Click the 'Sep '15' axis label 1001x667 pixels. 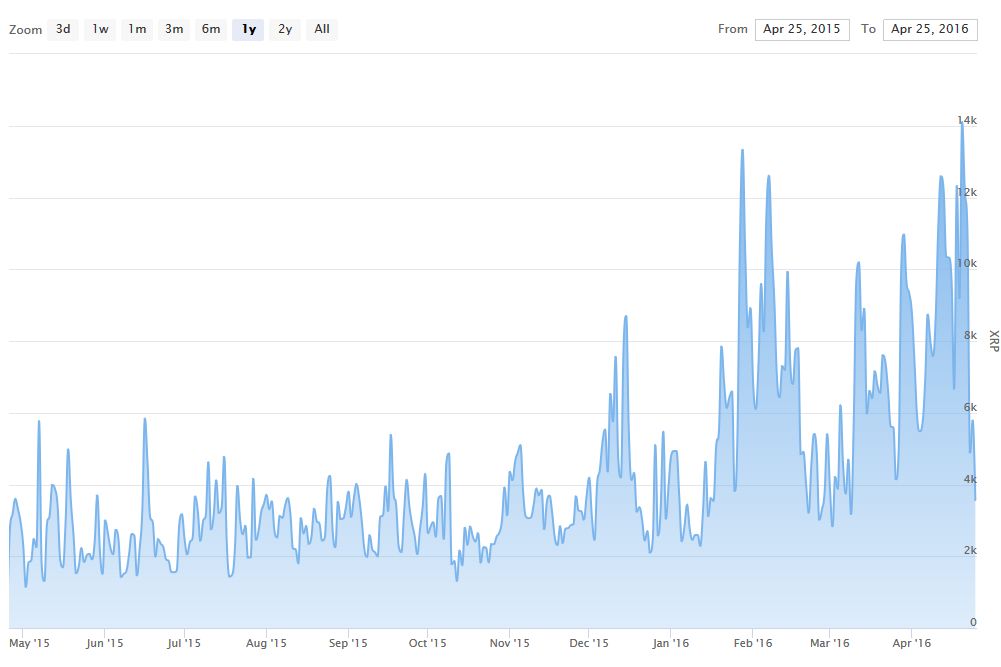(x=348, y=643)
